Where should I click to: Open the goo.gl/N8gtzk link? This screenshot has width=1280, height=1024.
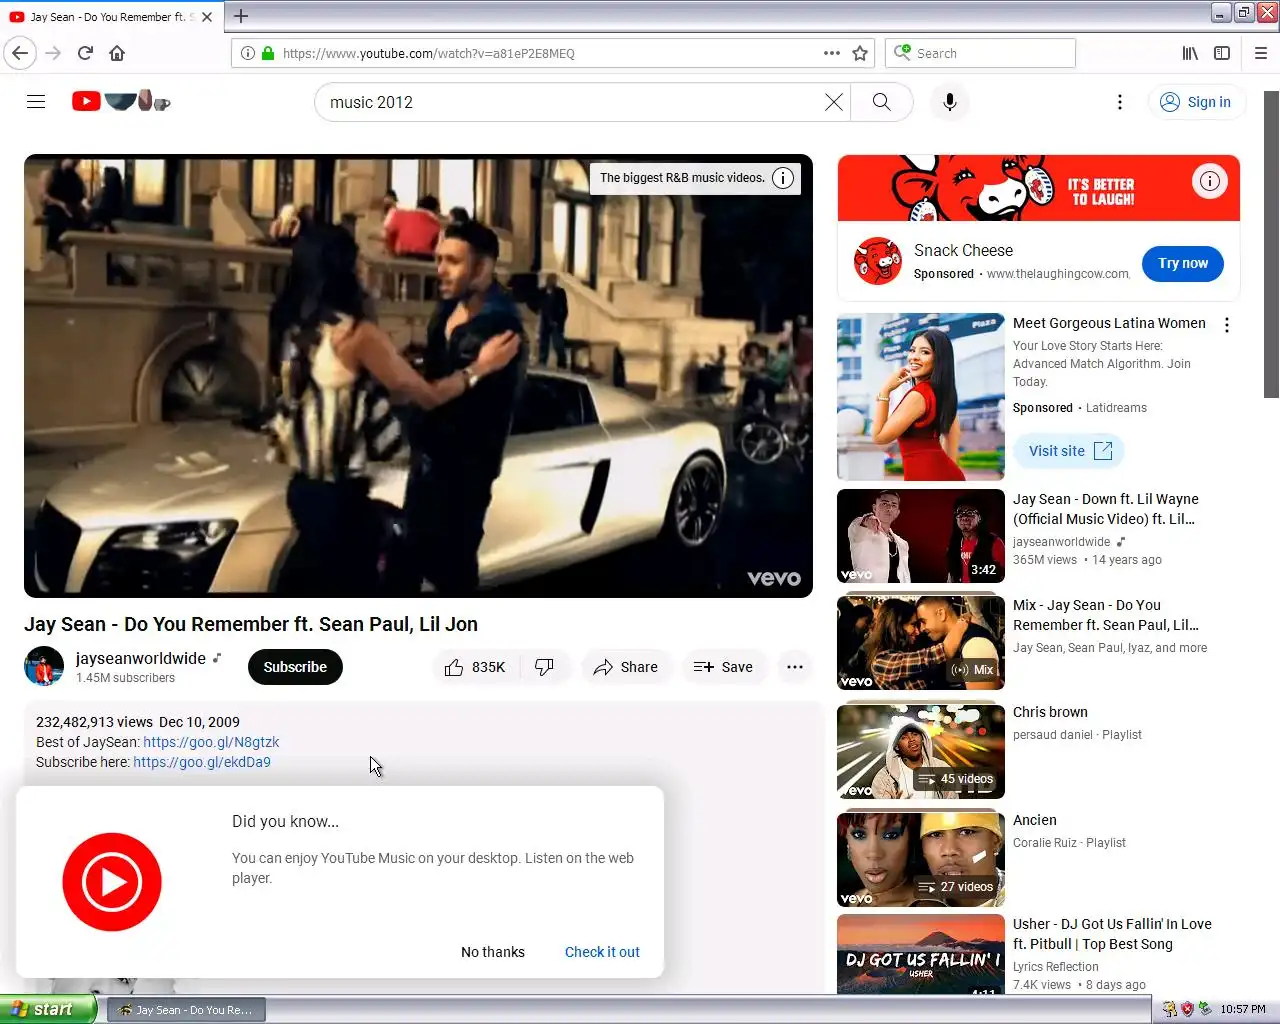tap(211, 742)
